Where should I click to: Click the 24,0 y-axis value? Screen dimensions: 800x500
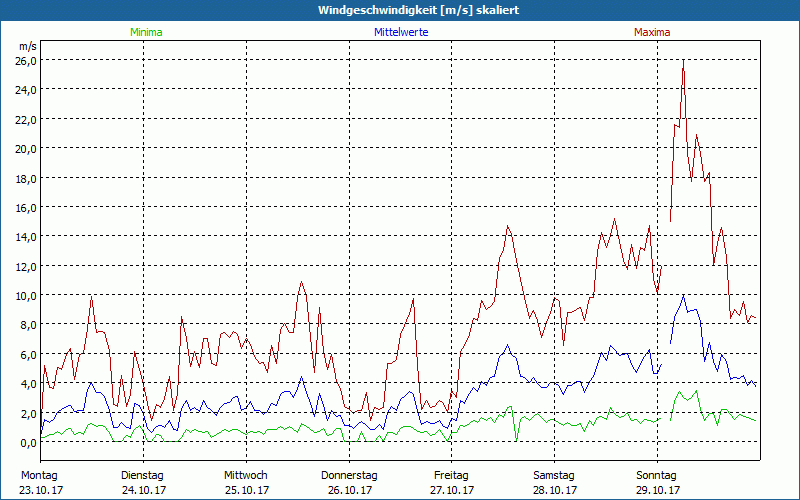27,90
